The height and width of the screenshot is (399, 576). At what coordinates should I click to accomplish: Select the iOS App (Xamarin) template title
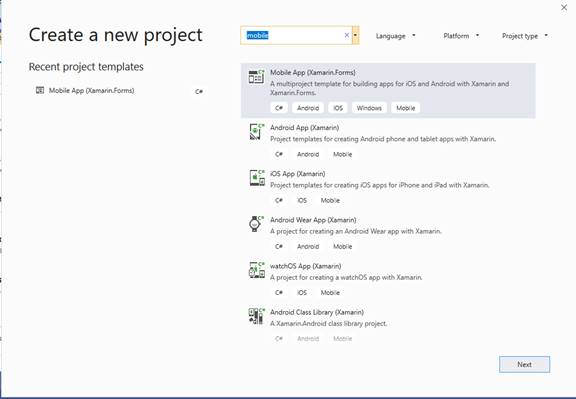pyautogui.click(x=298, y=174)
